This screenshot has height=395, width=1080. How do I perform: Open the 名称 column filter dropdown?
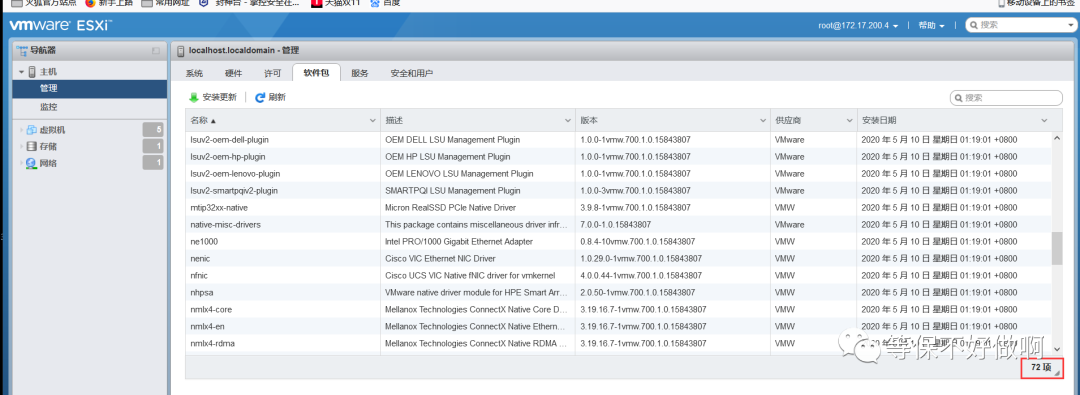(373, 121)
